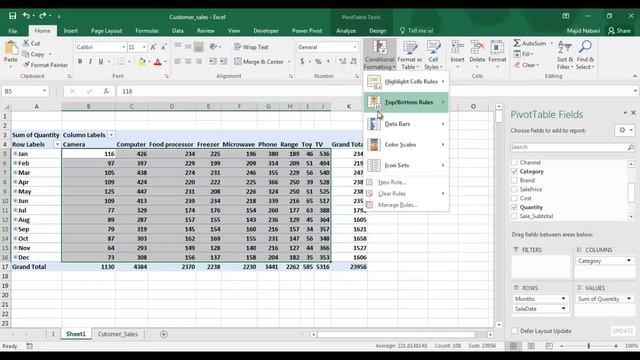
Task: Redo the last action
Action: click(42, 16)
